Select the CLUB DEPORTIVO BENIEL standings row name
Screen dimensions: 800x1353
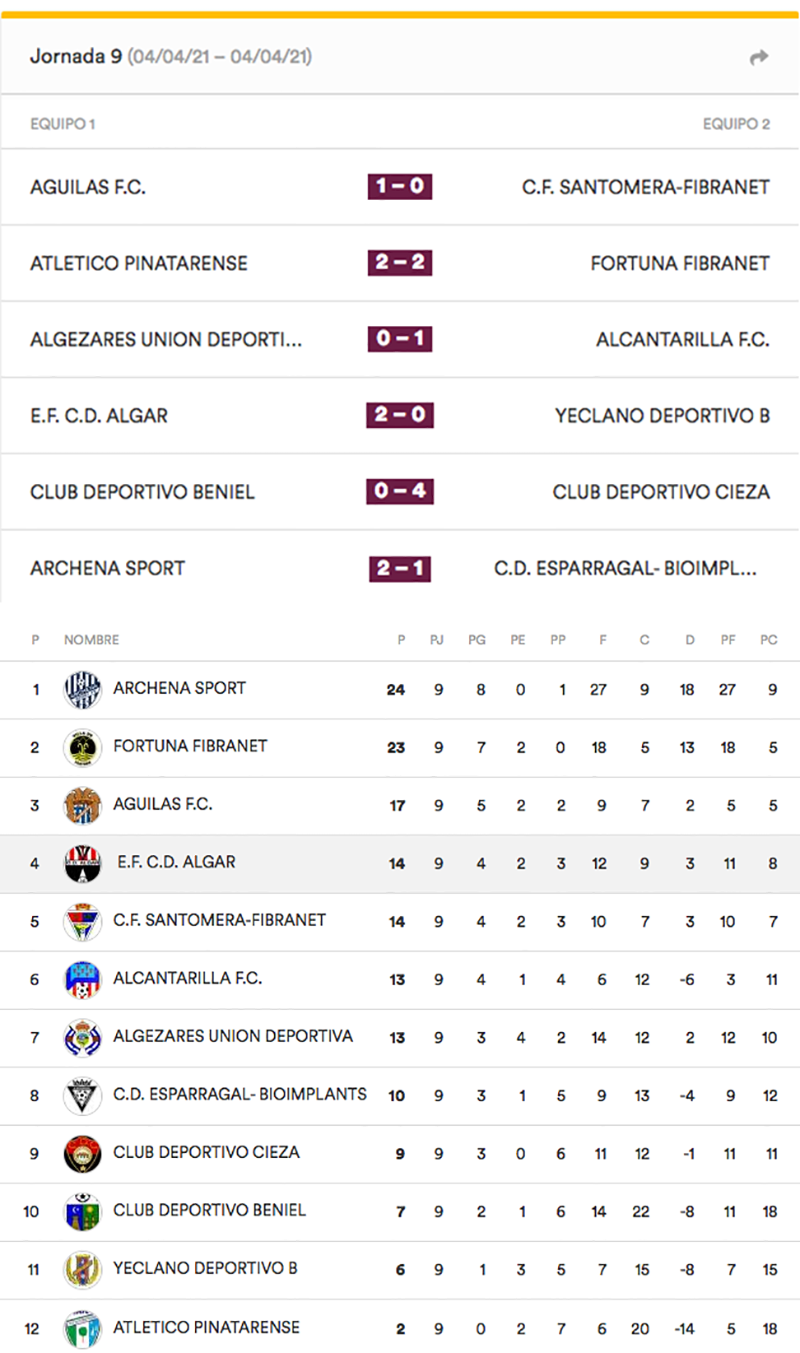tap(210, 1210)
